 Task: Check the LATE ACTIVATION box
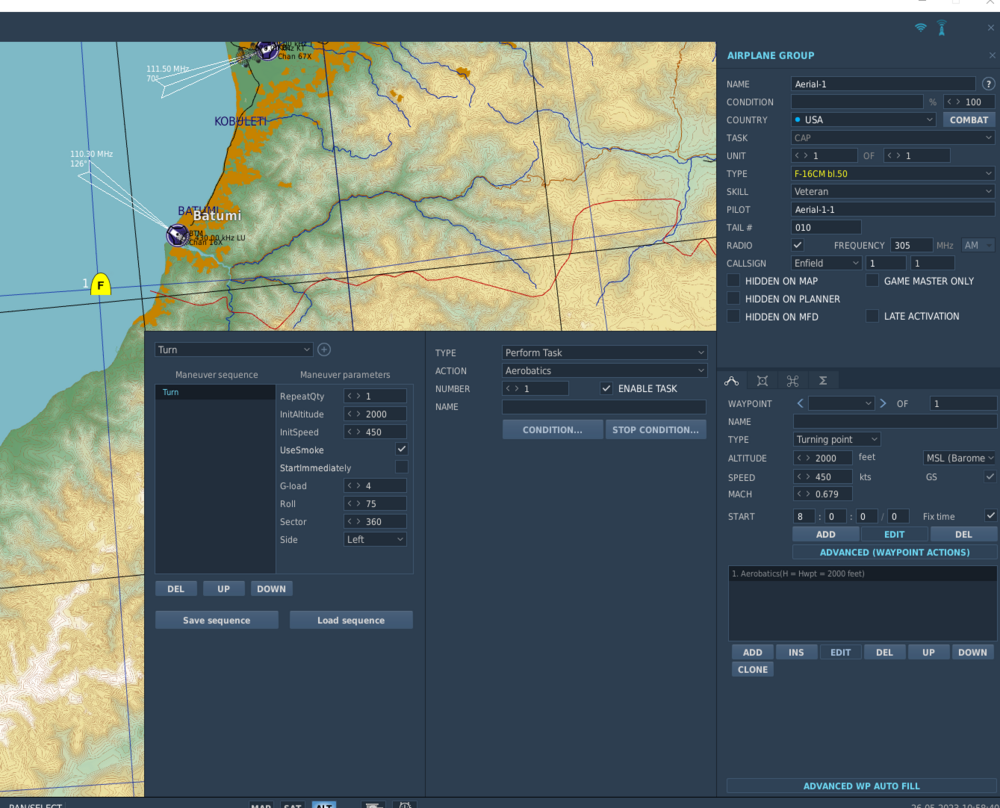tap(873, 316)
